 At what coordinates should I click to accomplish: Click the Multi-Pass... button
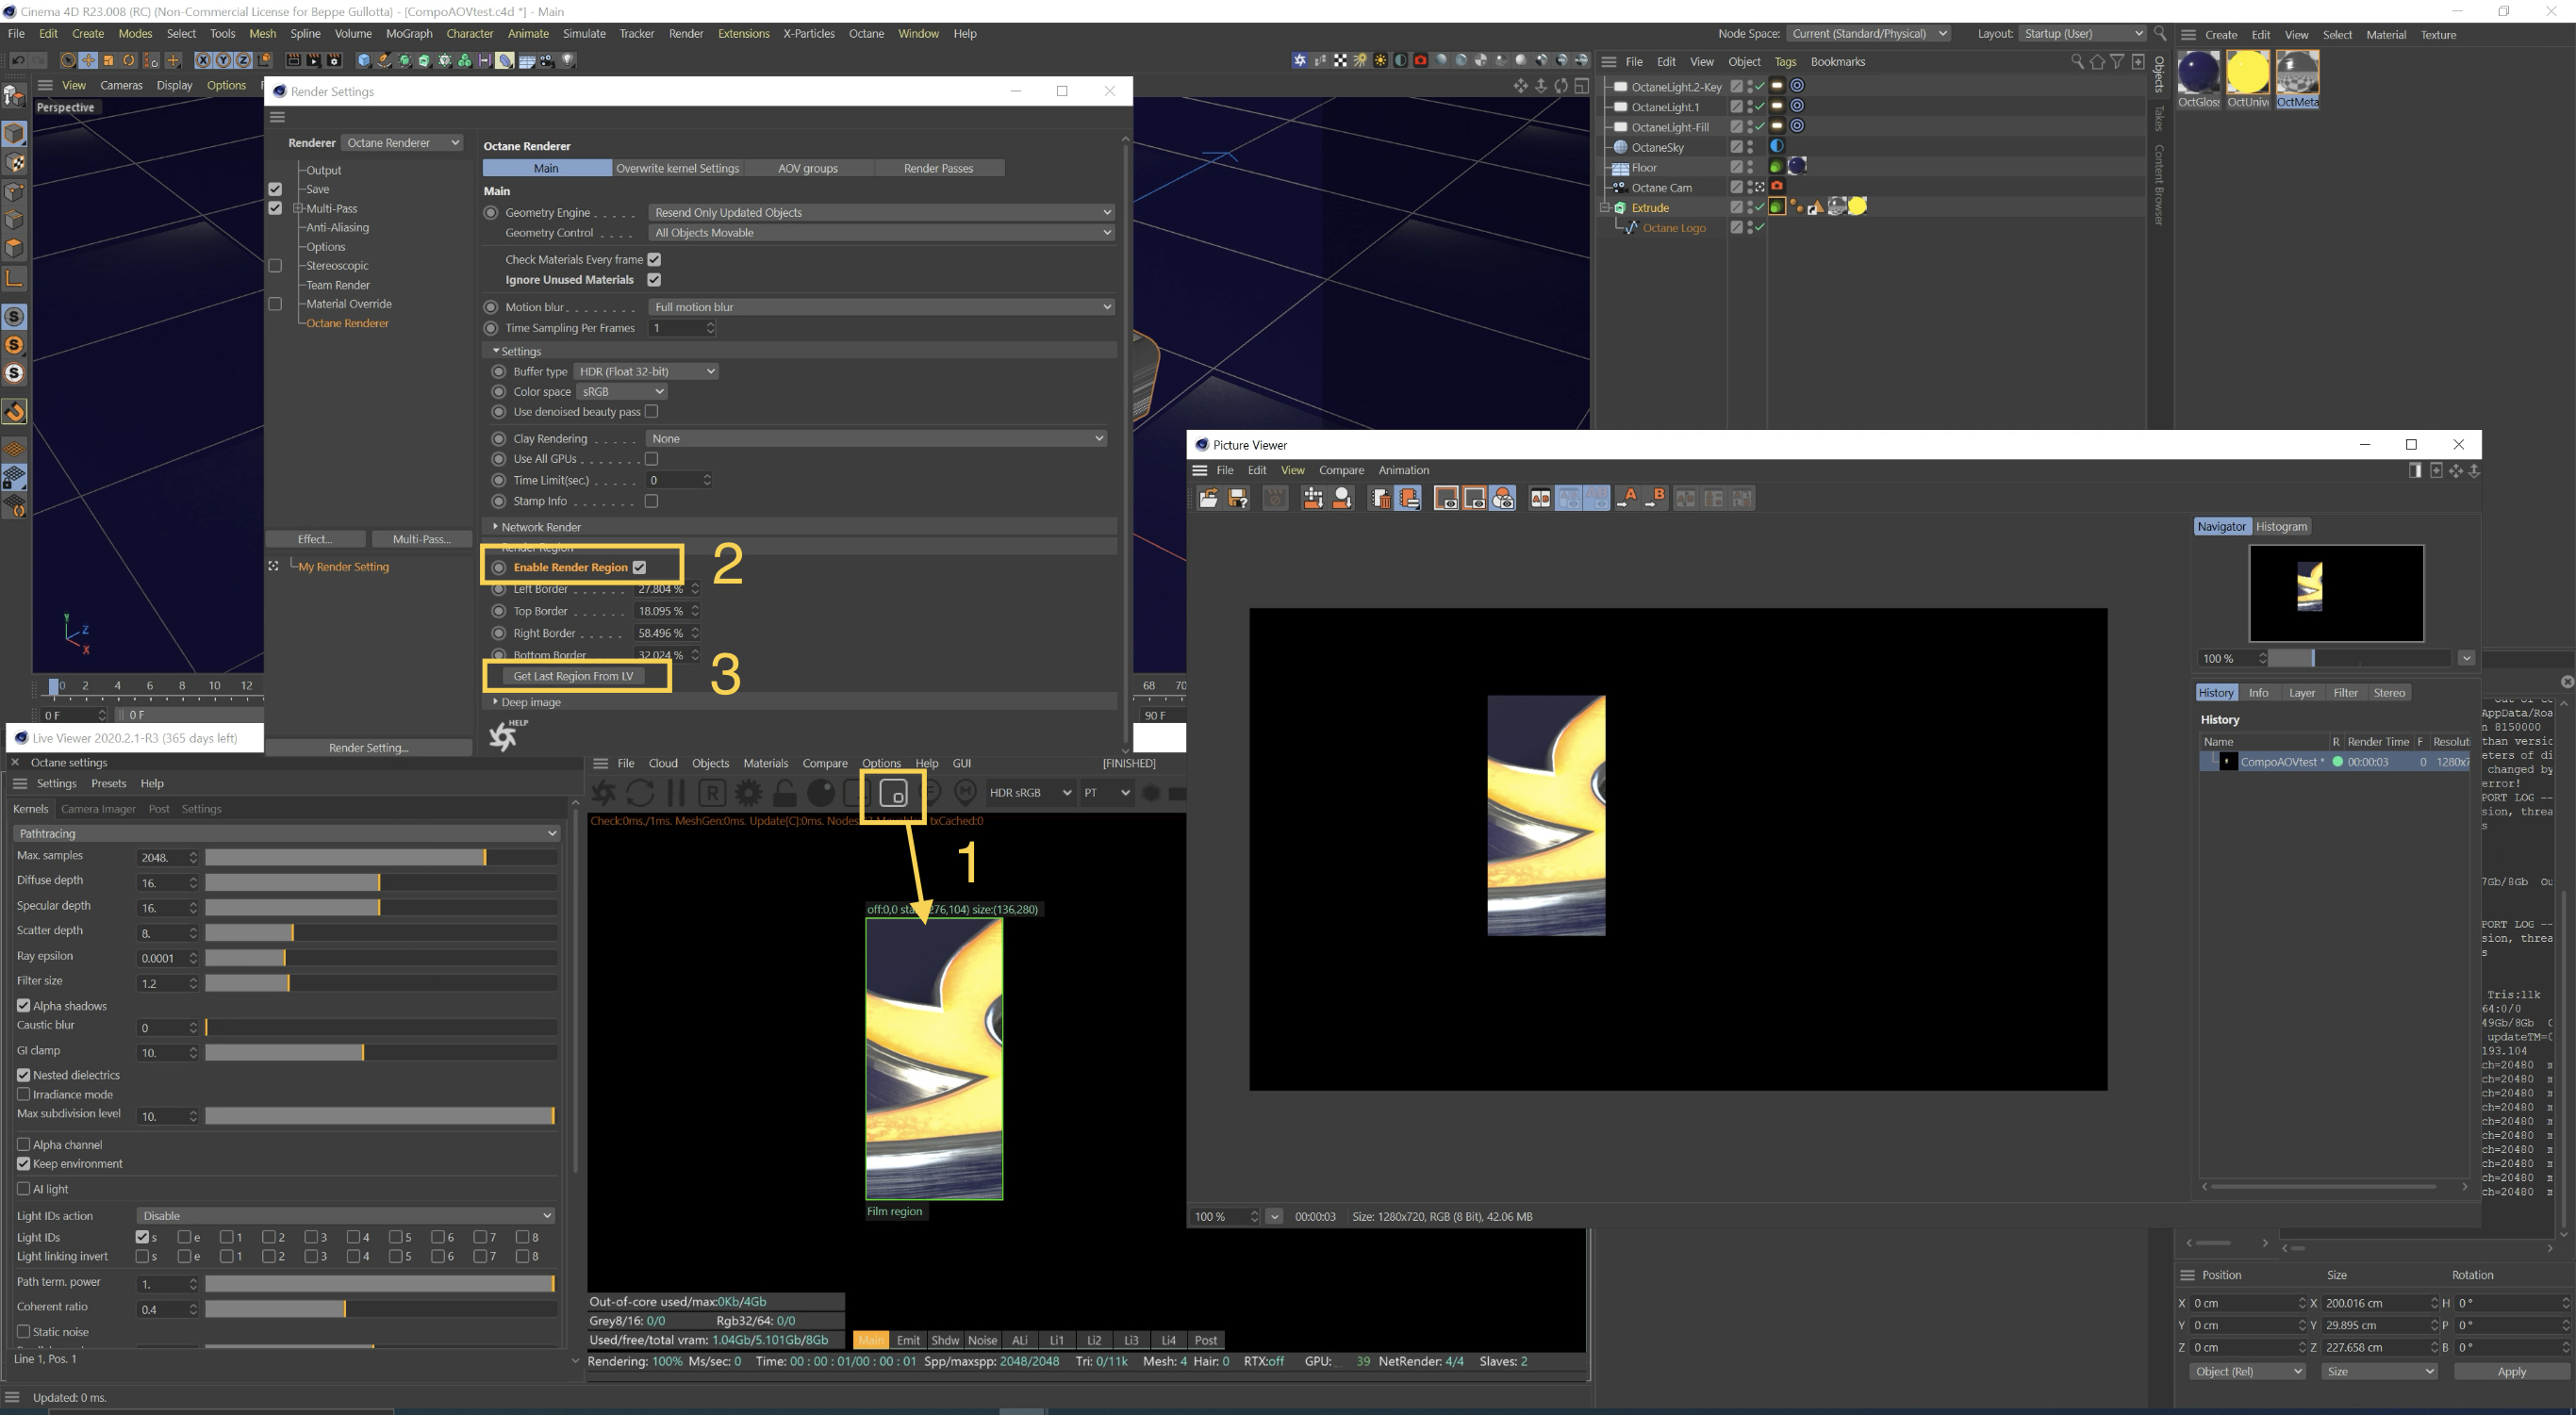[x=421, y=539]
